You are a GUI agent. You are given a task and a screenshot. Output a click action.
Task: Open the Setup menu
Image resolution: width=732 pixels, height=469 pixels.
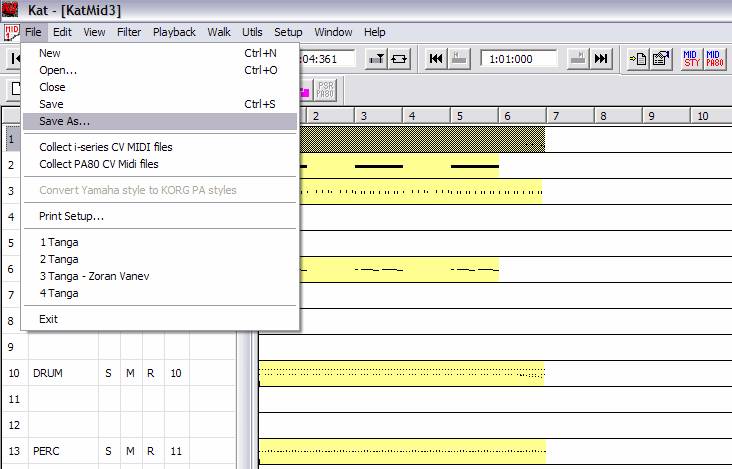click(288, 32)
